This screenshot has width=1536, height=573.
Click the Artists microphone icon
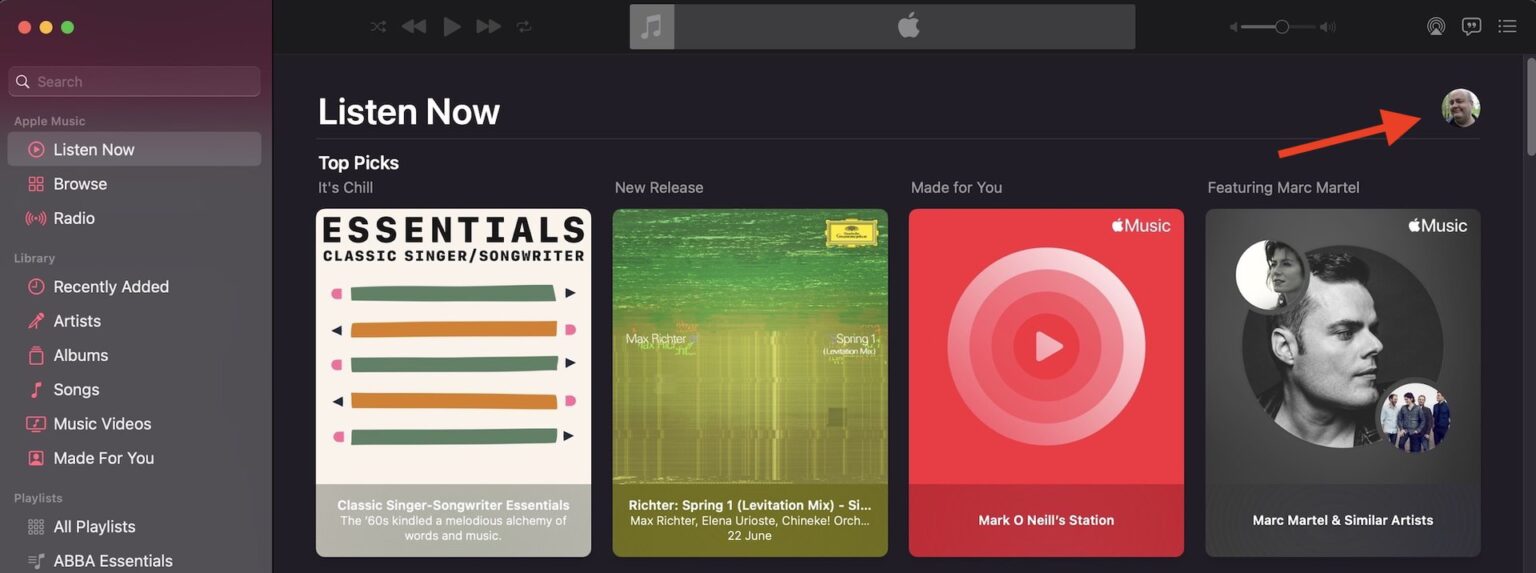[x=36, y=321]
